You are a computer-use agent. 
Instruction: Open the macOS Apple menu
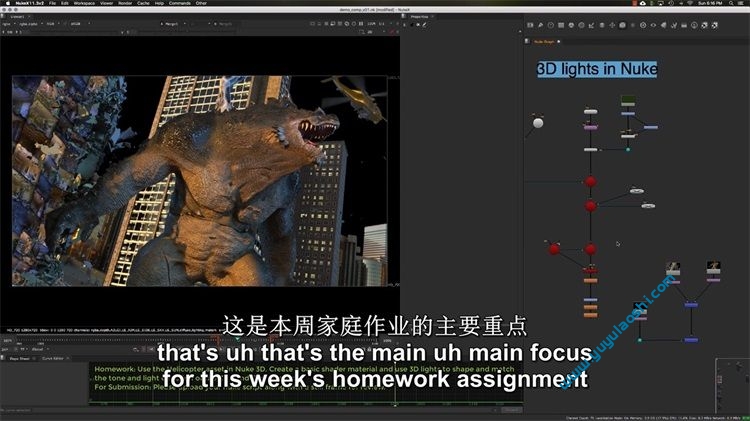8,3
